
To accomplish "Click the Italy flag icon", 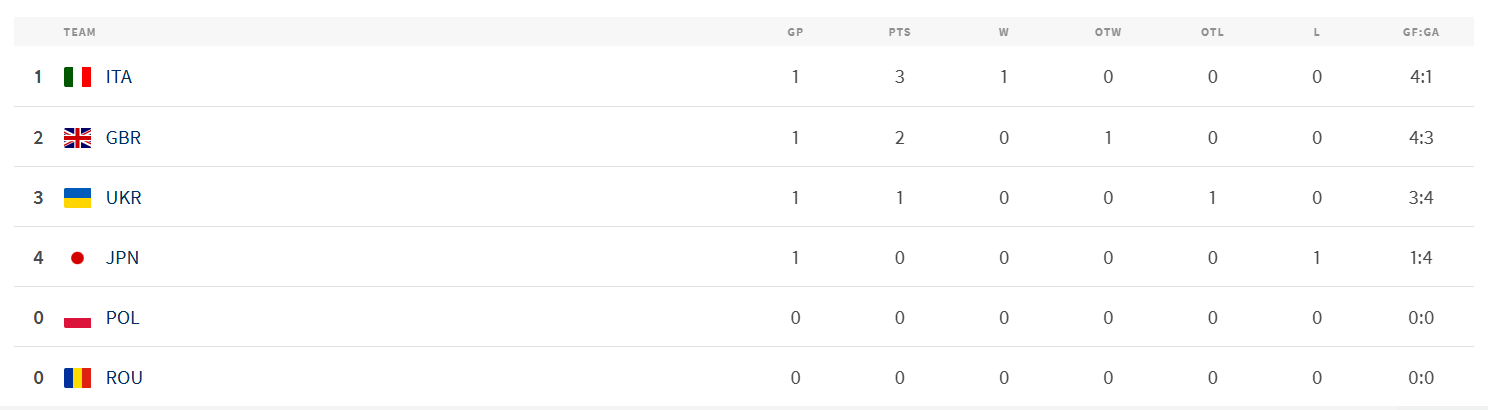I will 77,77.
